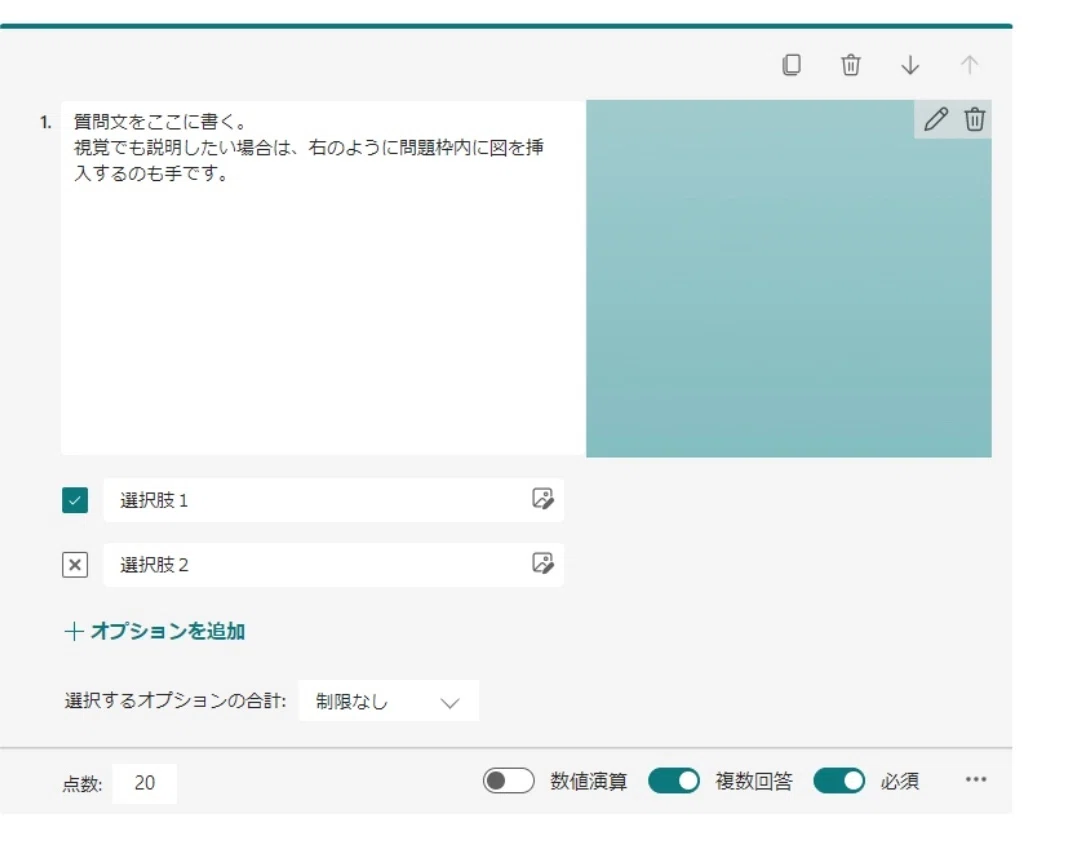Disable the 必須 toggle
This screenshot has height=845, width=1072.
tap(839, 780)
